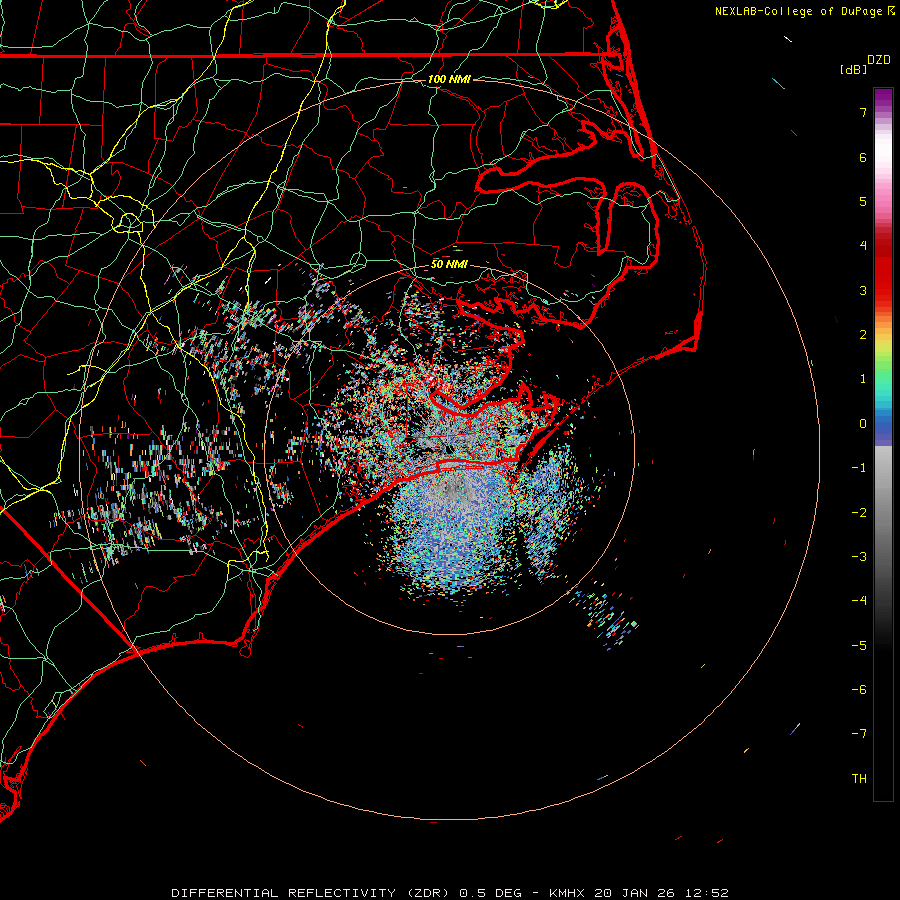Screen dimensions: 900x900
Task: Click the -3 value on the color scale
Action: (859, 557)
